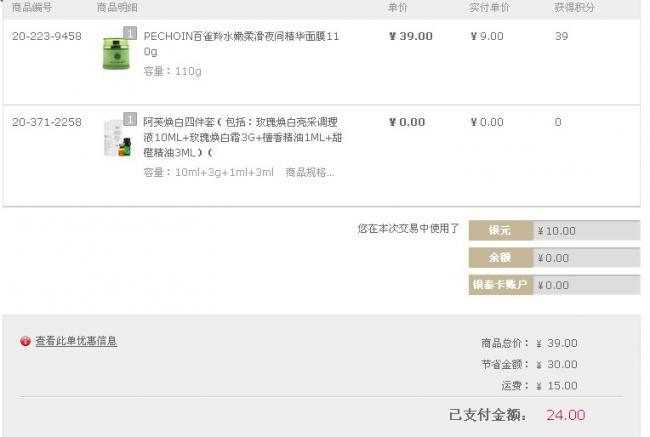Click product number 20-223-9458
Screen dimensions: 650x437
coord(46,36)
